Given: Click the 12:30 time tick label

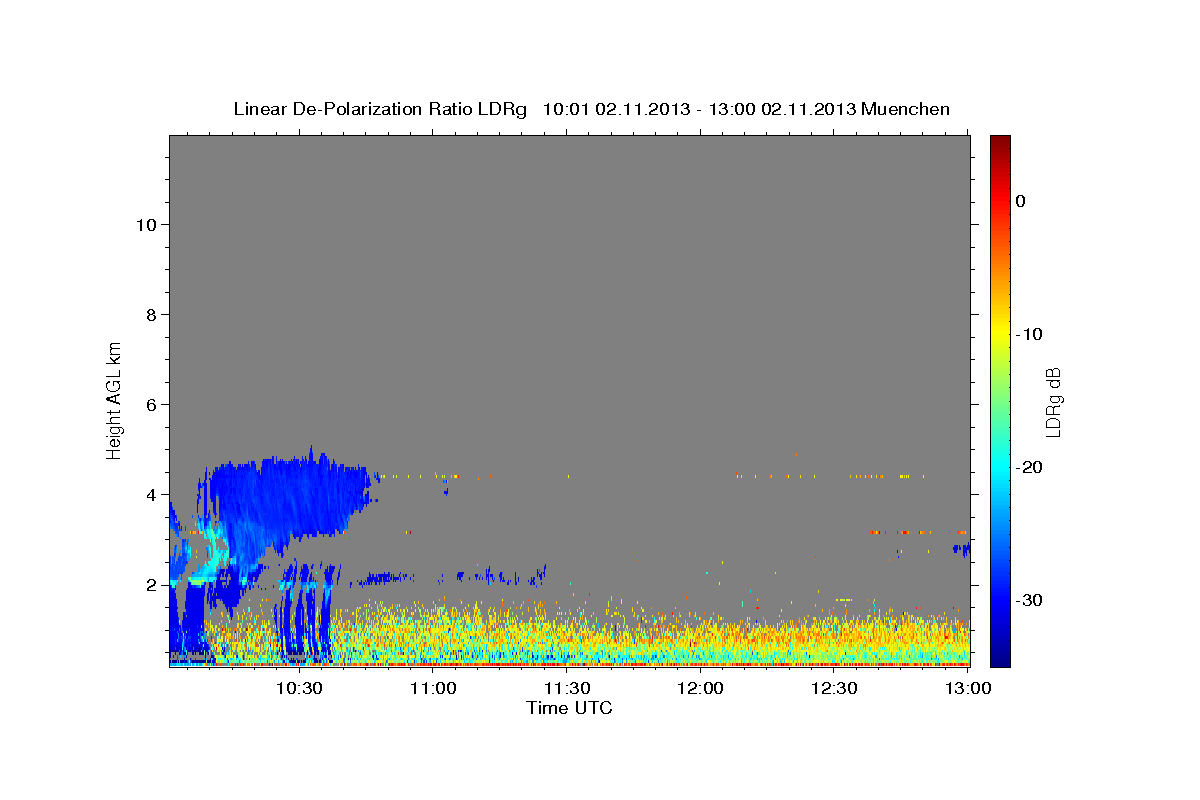Looking at the screenshot, I should 835,688.
